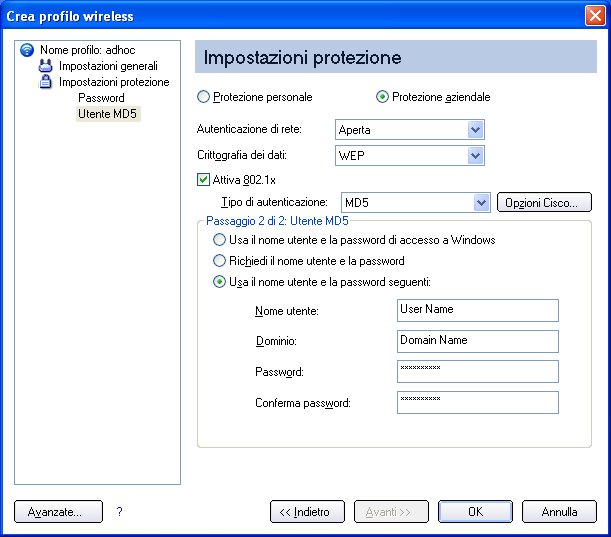Screen dimensions: 611x537
Task: Click into the Nome utente field
Action: tap(478, 310)
